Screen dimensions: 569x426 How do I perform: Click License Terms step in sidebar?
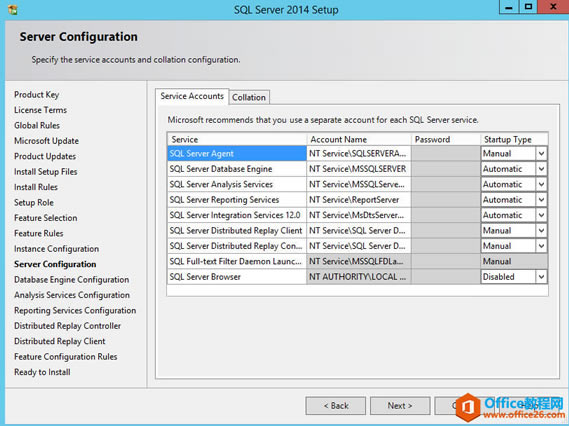pos(40,110)
